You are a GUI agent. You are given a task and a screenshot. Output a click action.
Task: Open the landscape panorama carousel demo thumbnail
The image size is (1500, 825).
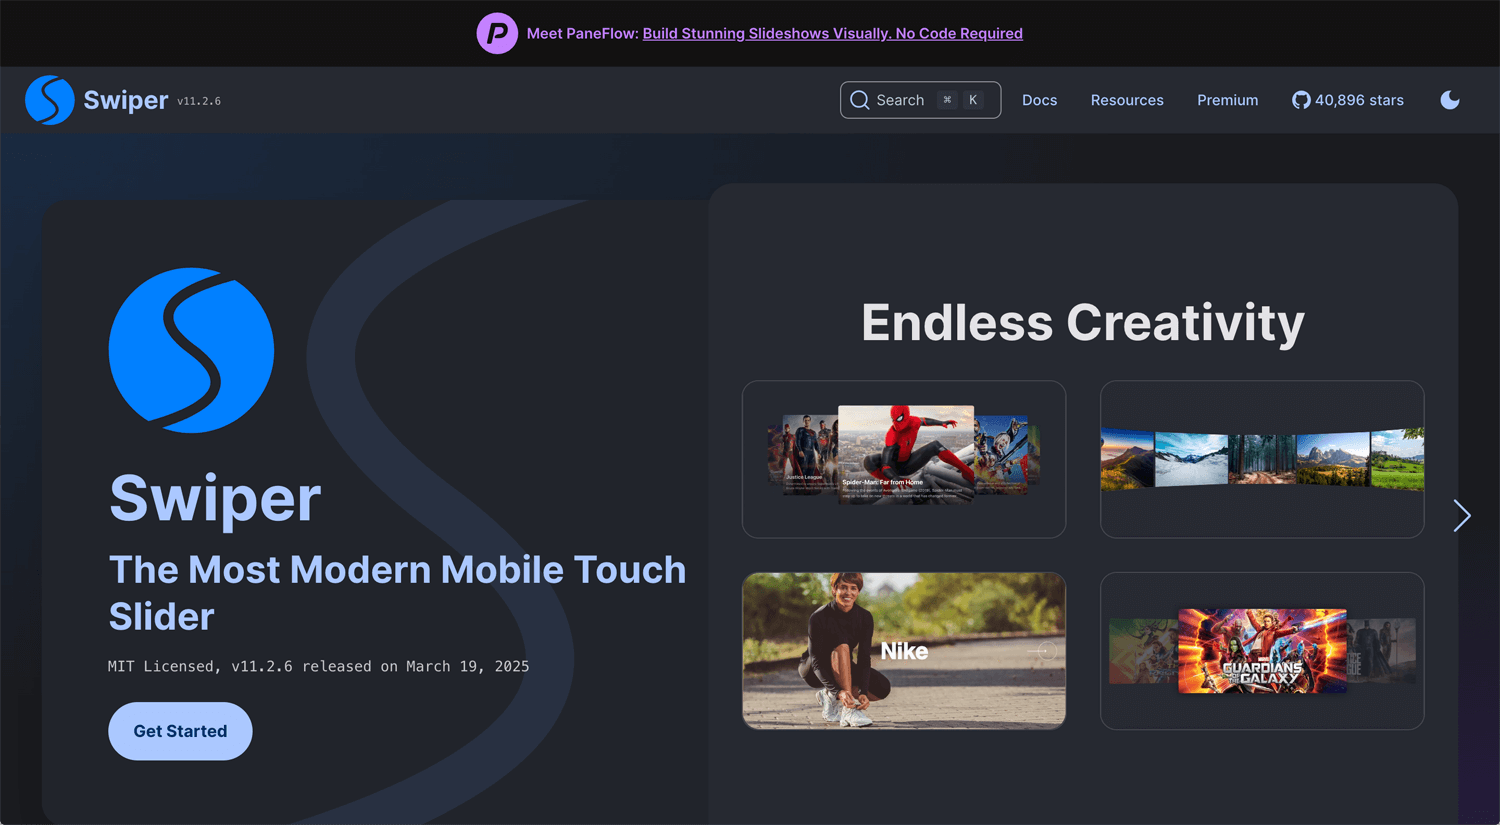click(x=1262, y=459)
